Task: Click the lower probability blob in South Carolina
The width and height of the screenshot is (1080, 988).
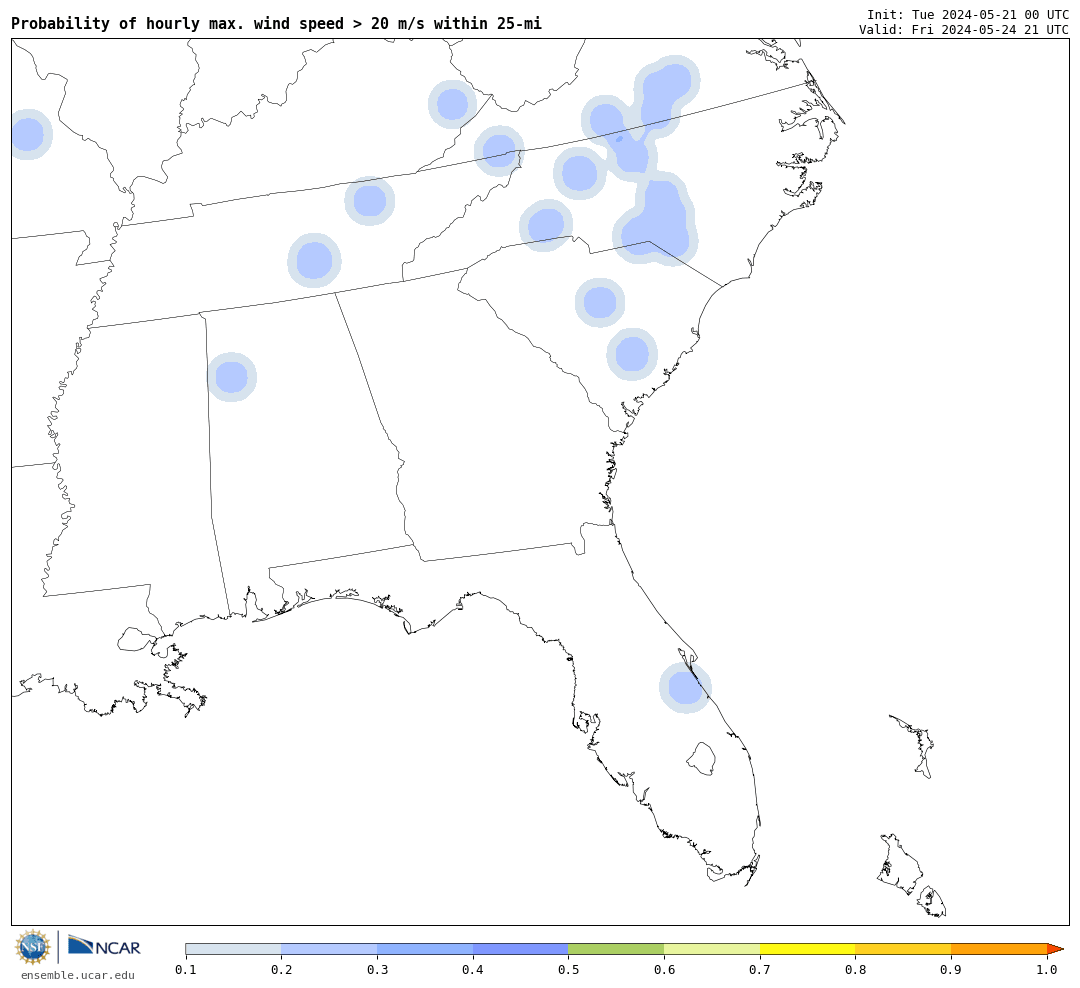Action: (632, 354)
